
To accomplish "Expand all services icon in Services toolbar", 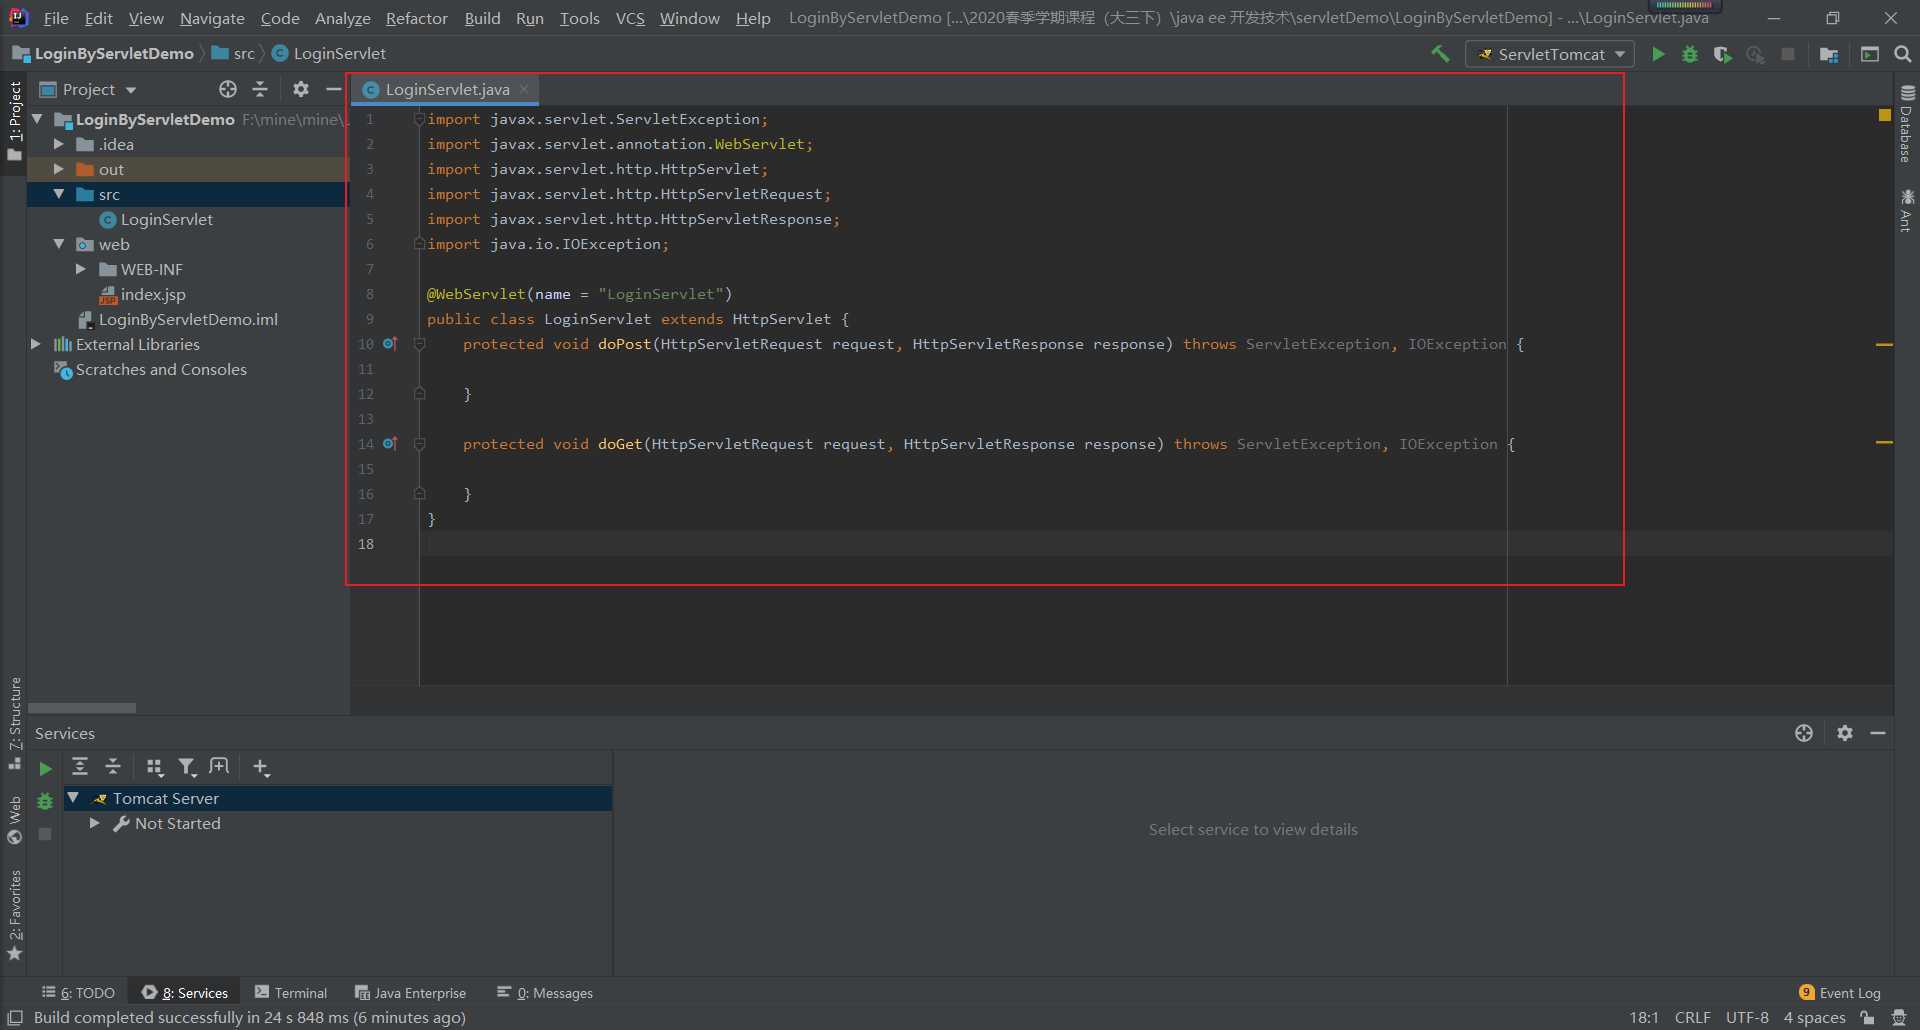I will point(80,767).
